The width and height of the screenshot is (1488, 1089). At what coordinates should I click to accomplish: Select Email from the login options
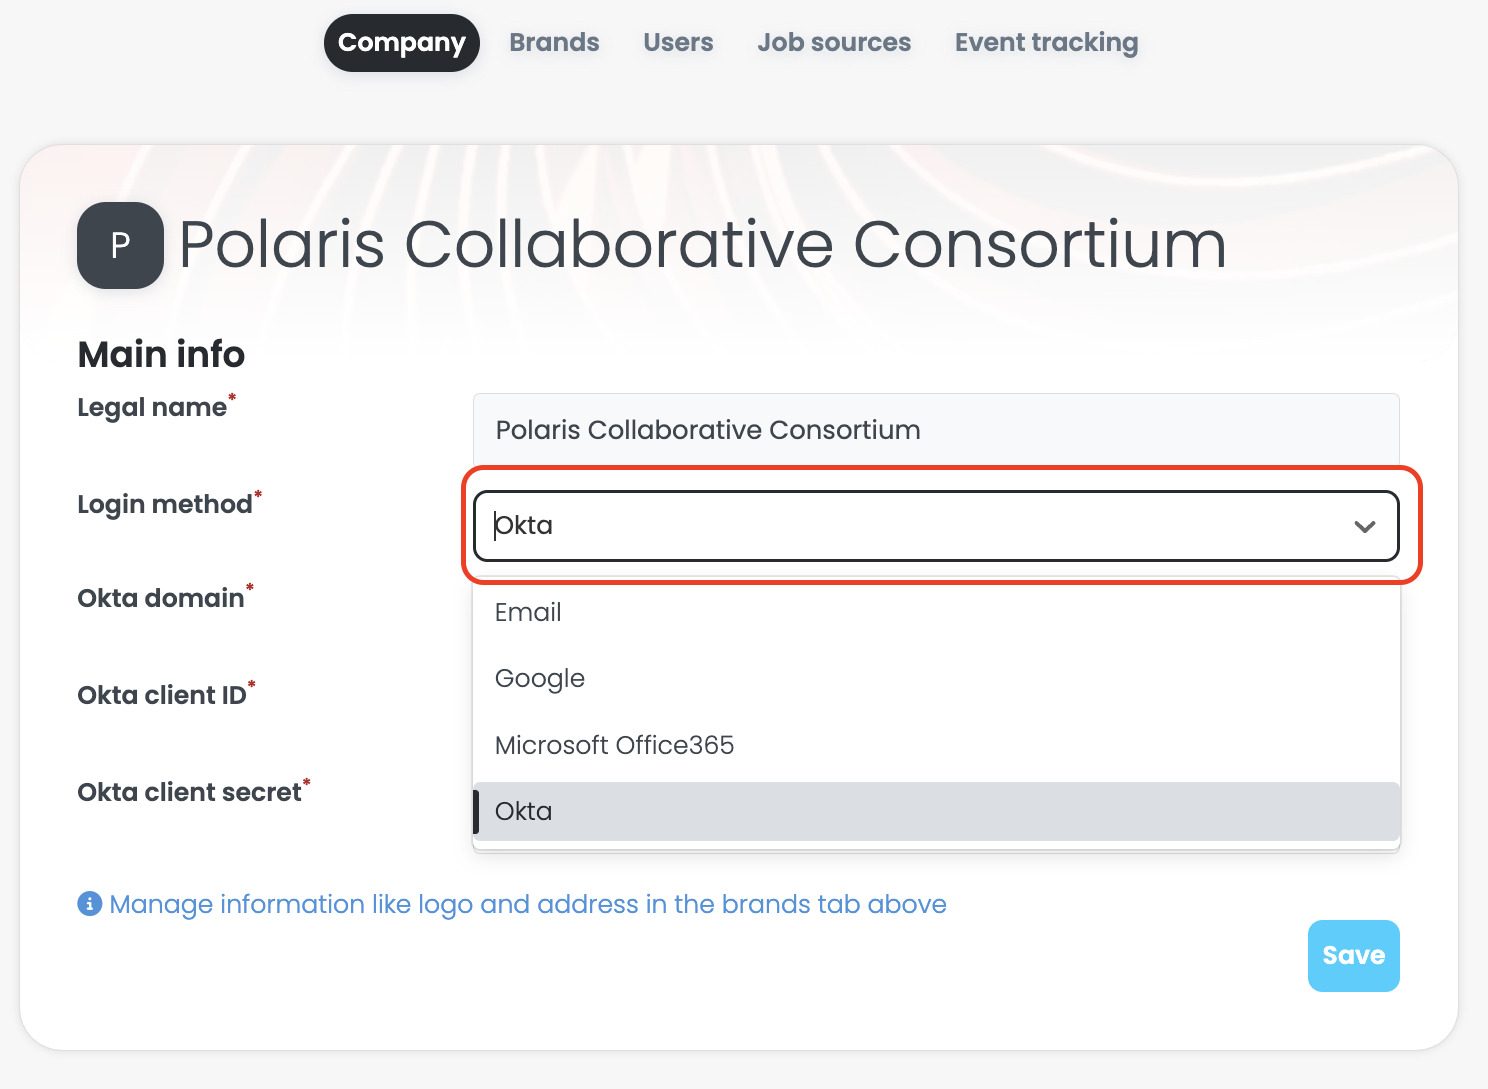pos(528,612)
